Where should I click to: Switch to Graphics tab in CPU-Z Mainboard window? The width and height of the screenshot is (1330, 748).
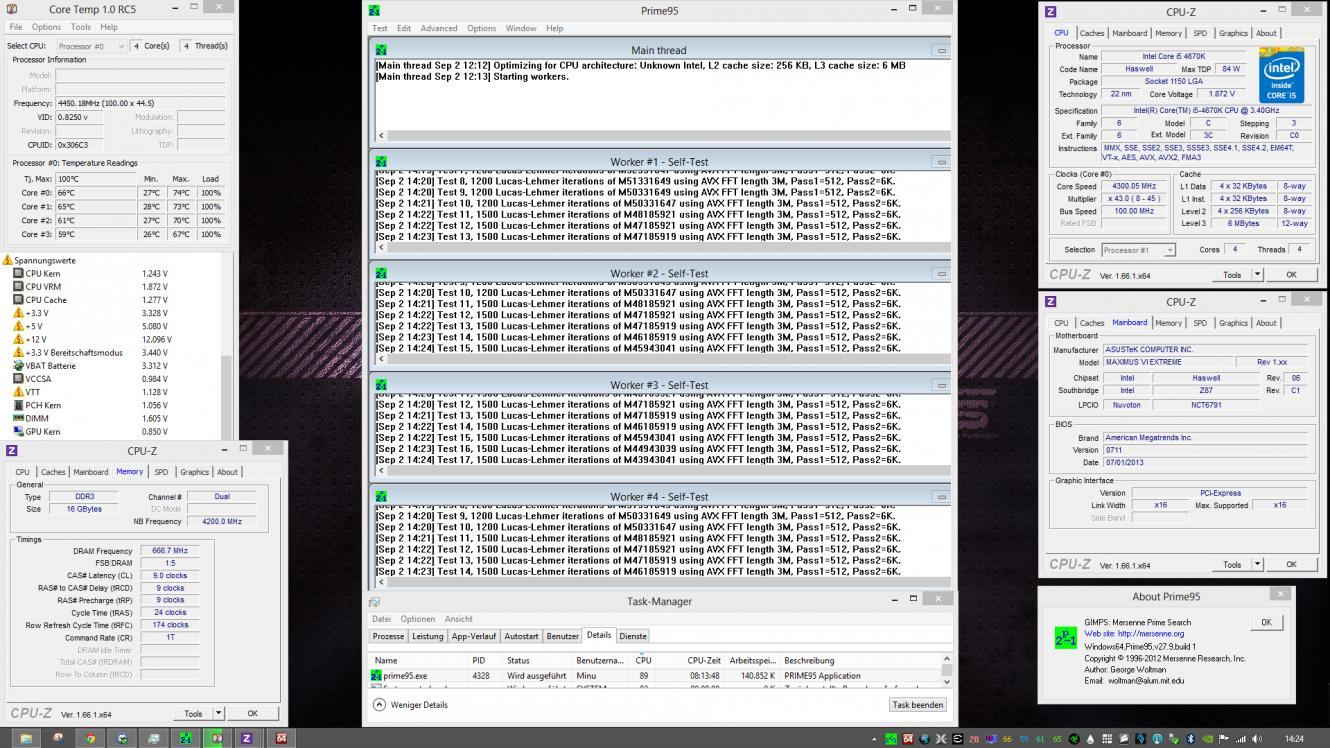point(1233,323)
